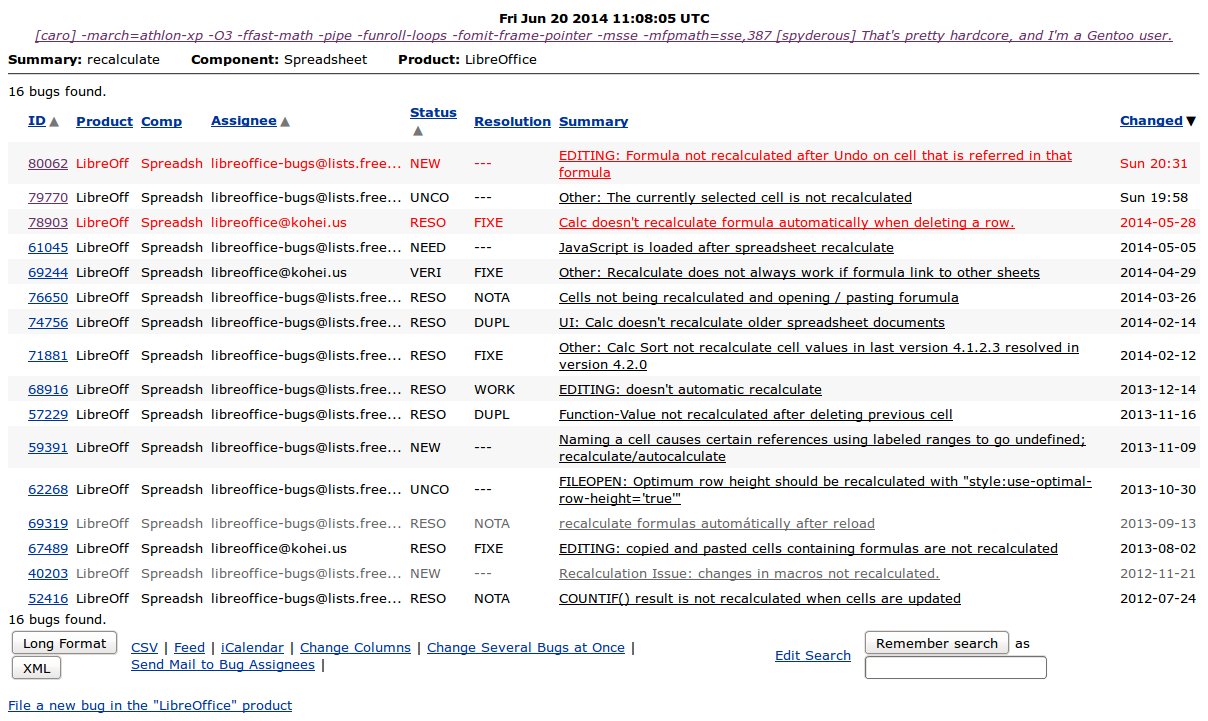Click the Long Format button
1208x721 pixels.
(x=65, y=643)
